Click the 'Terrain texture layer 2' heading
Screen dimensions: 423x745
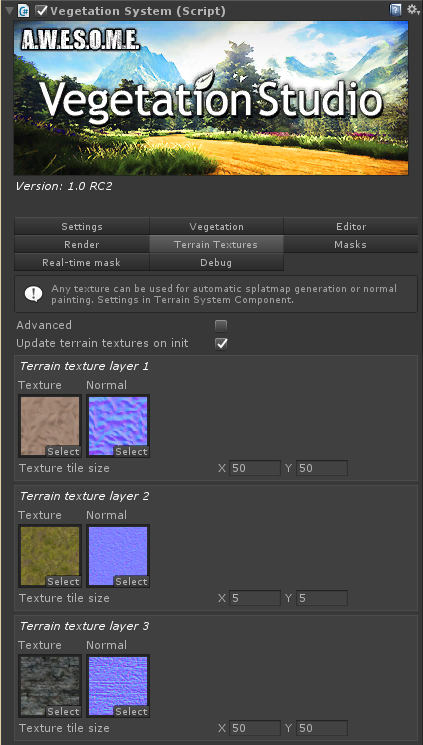pos(84,497)
